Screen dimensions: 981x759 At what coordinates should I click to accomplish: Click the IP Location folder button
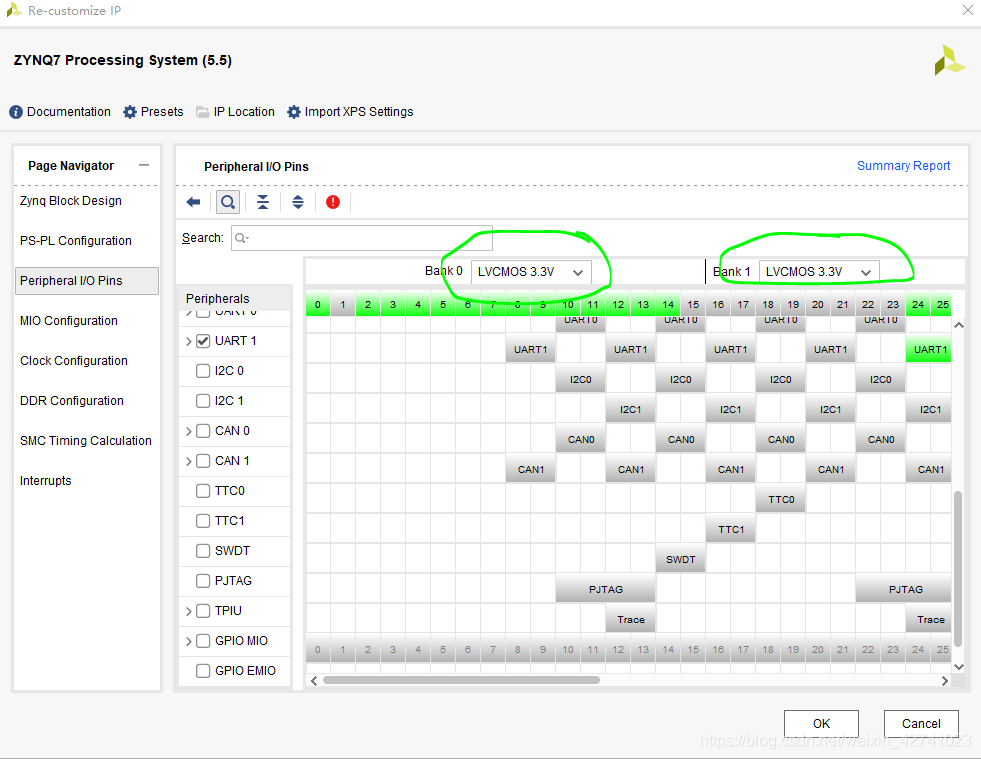tap(235, 112)
